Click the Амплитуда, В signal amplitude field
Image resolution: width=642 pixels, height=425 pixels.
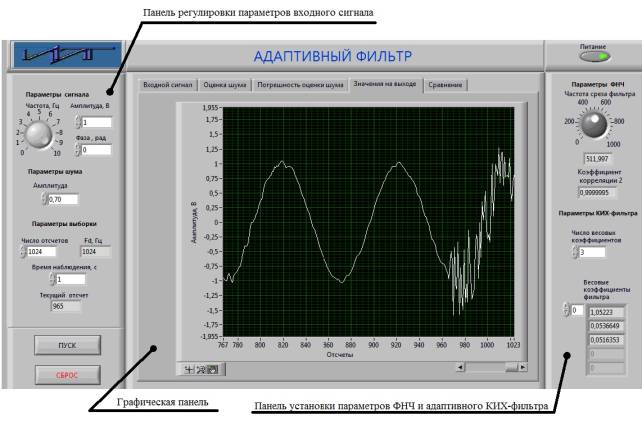(x=97, y=122)
